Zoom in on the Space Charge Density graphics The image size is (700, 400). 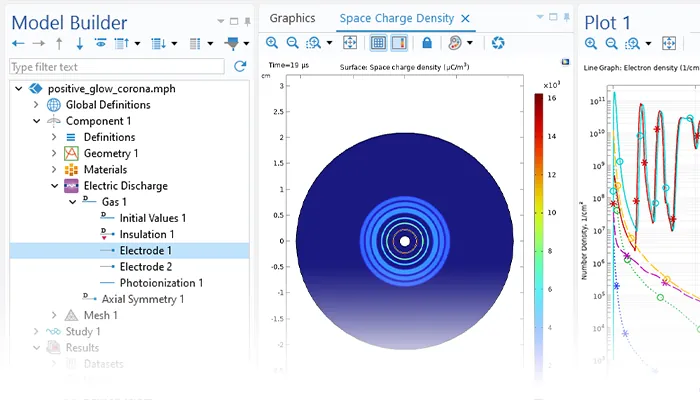(272, 43)
